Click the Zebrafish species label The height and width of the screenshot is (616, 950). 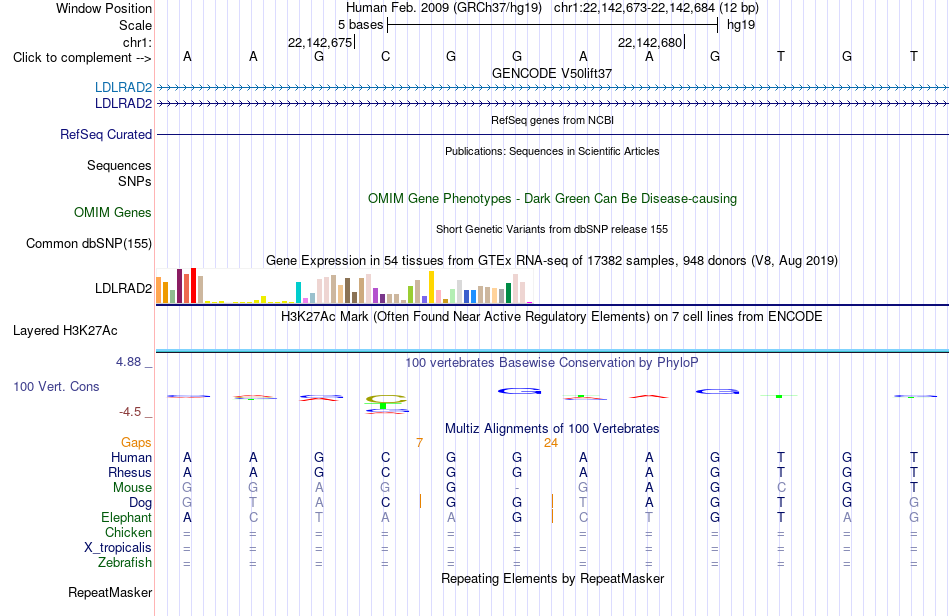[124, 563]
